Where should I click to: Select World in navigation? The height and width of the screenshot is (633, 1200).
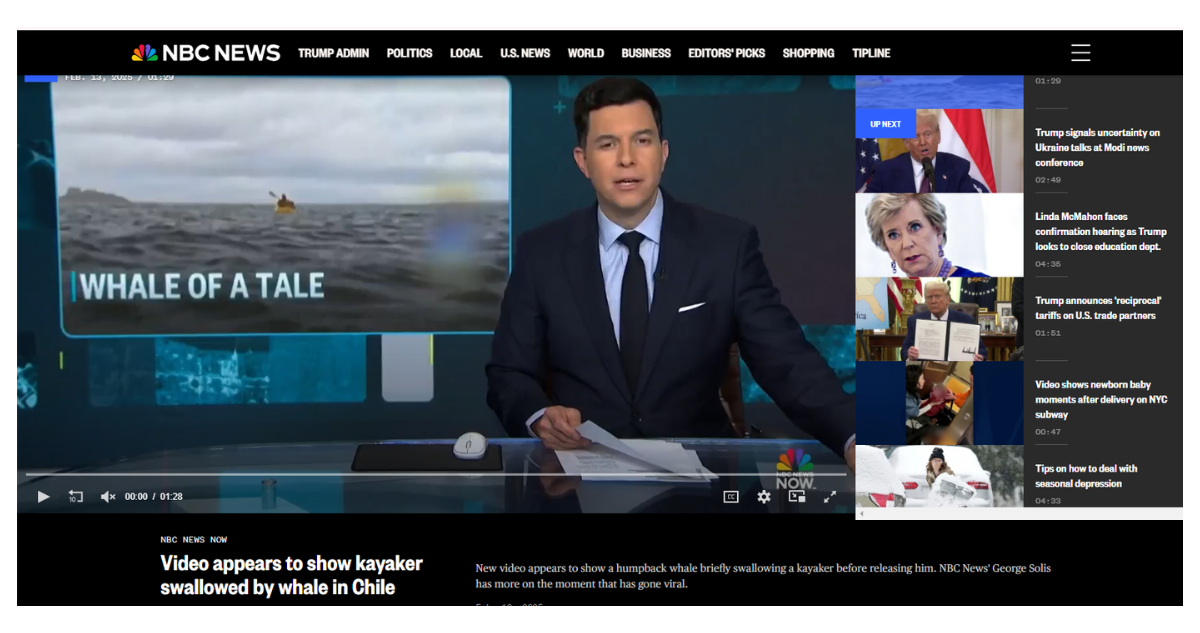586,53
